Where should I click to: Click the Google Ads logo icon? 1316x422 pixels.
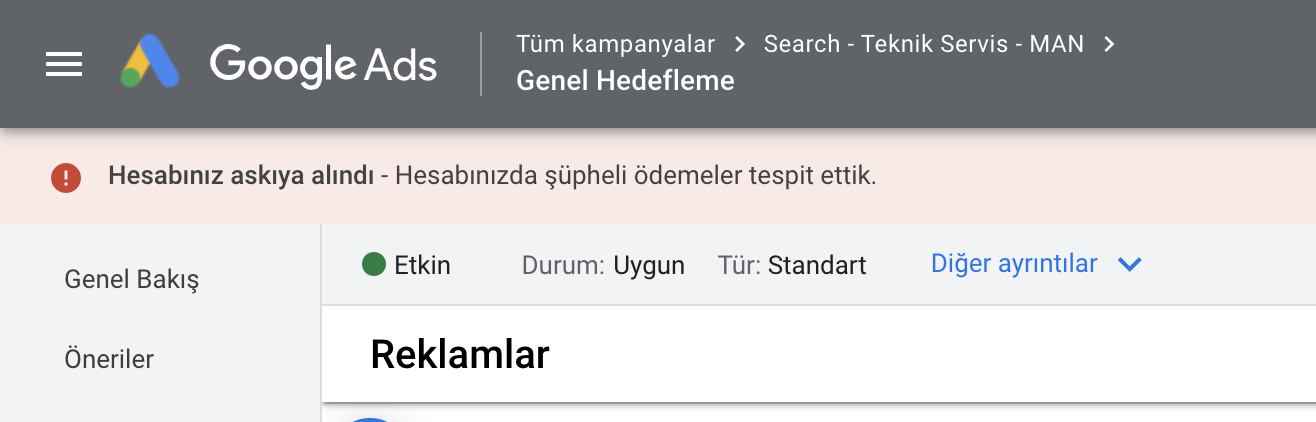coord(150,63)
